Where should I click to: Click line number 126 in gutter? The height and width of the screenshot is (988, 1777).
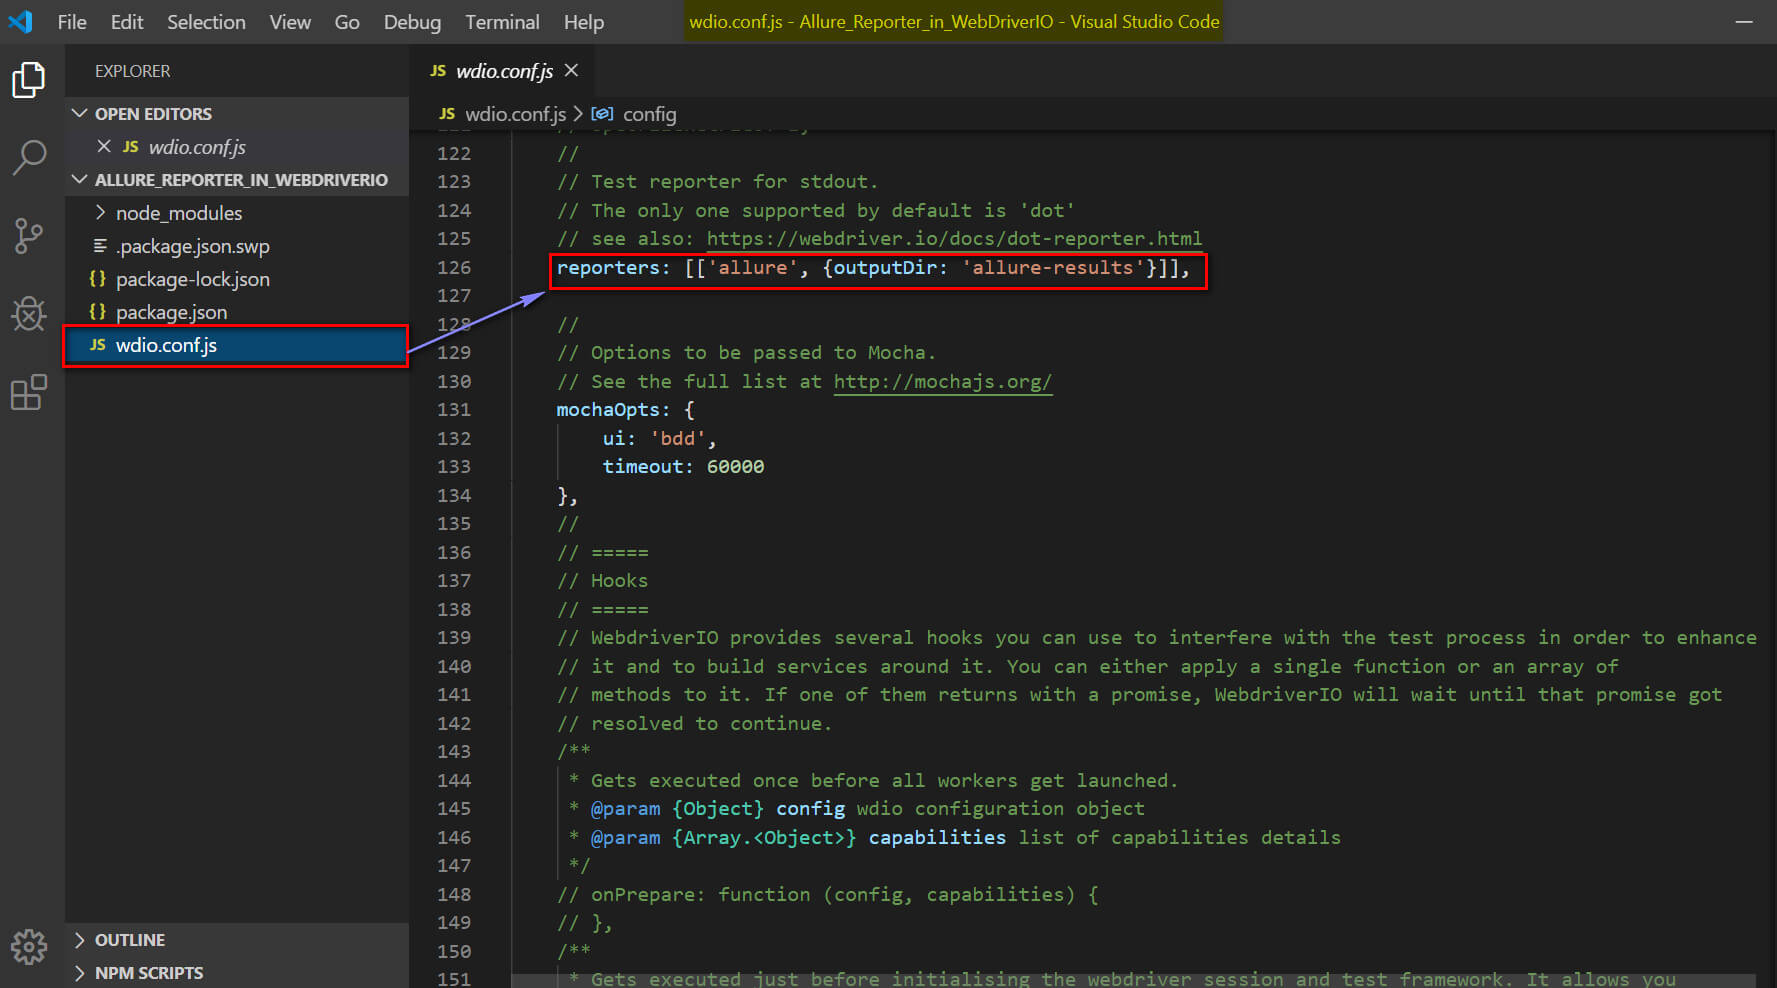(454, 268)
